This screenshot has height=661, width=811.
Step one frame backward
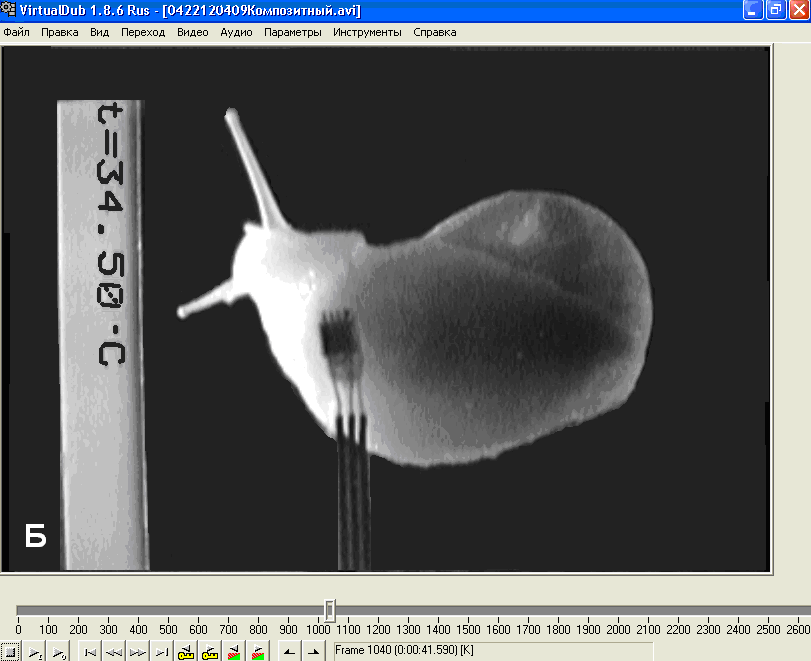[114, 652]
